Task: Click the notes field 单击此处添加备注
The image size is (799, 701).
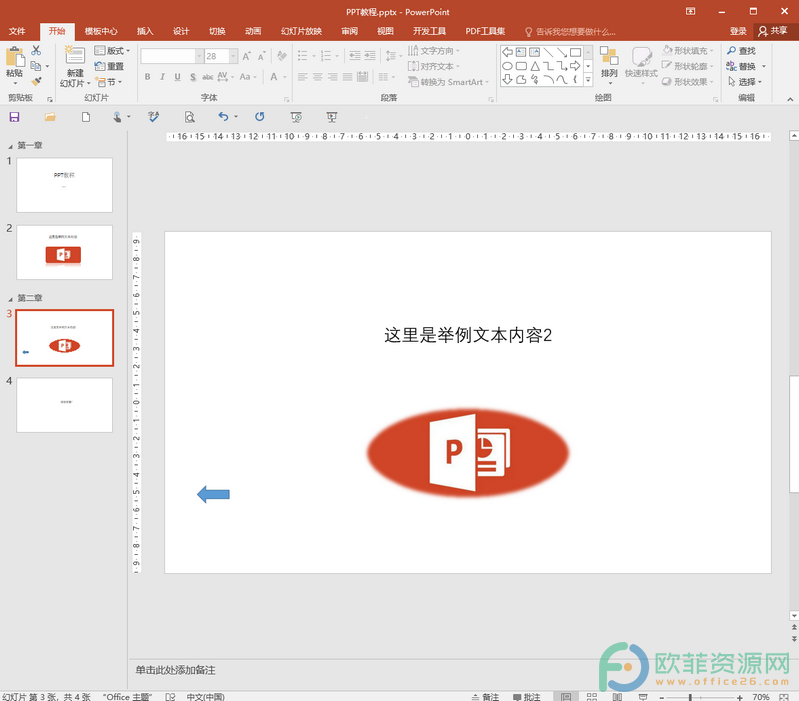Action: (175, 670)
